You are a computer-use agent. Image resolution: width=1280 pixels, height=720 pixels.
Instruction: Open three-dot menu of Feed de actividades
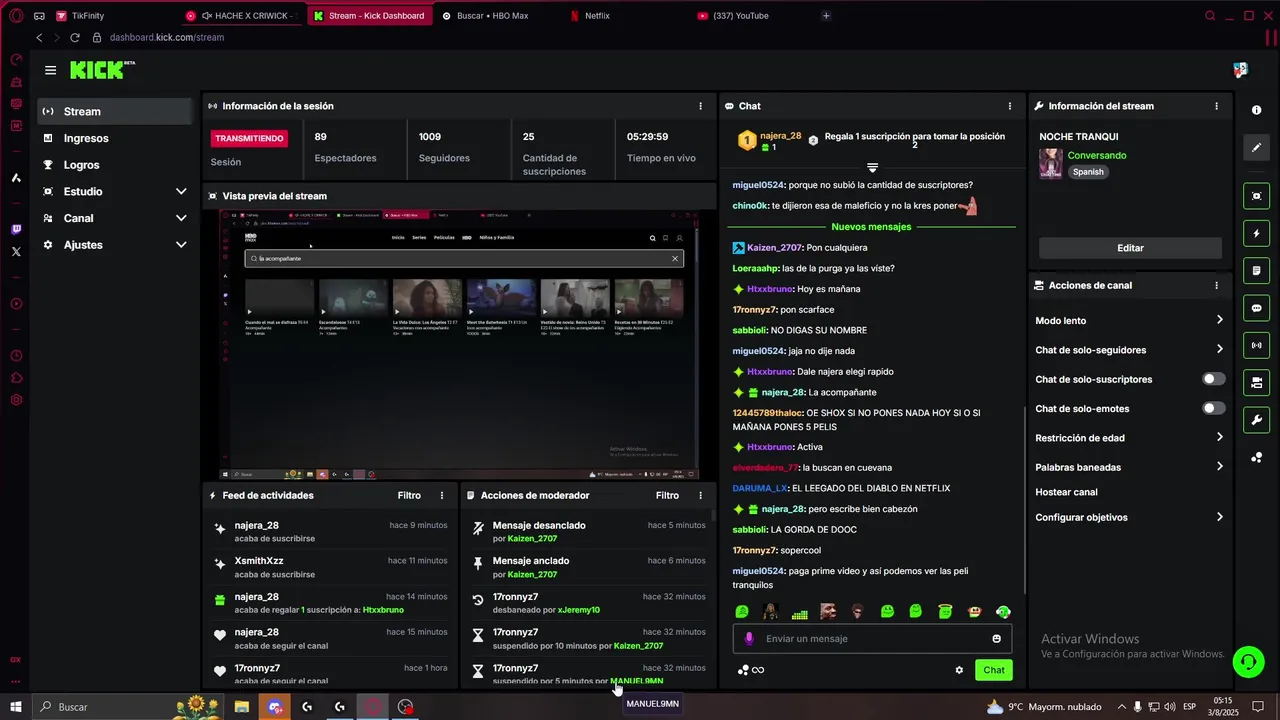click(442, 495)
